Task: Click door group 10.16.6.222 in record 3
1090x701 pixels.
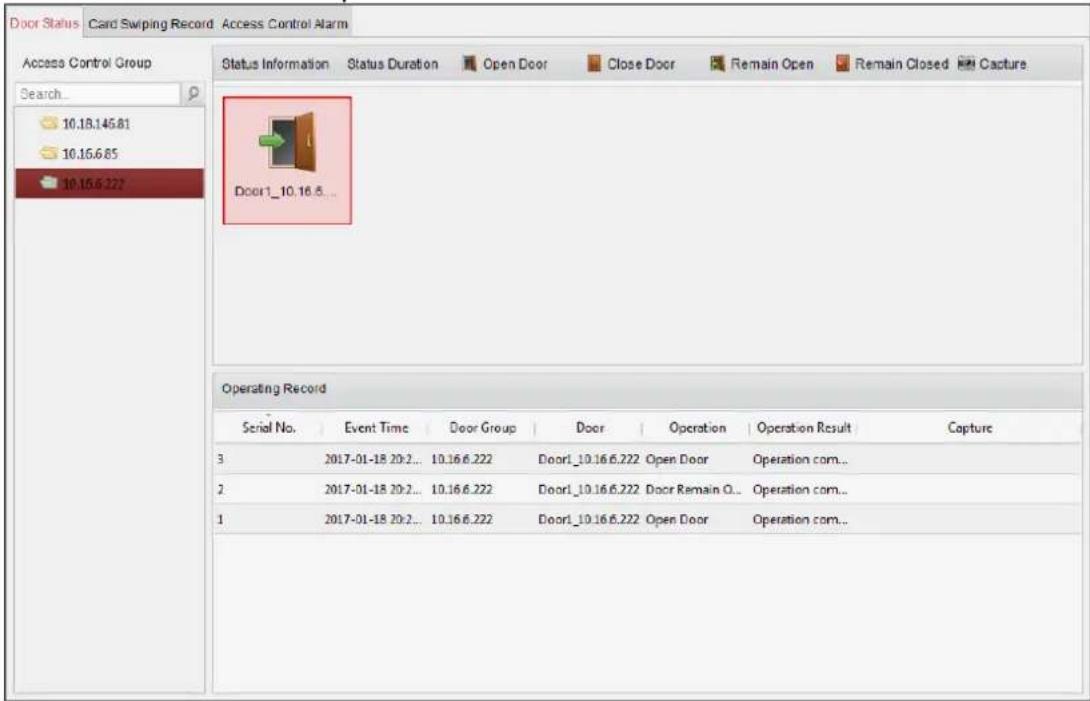Action: pos(462,460)
